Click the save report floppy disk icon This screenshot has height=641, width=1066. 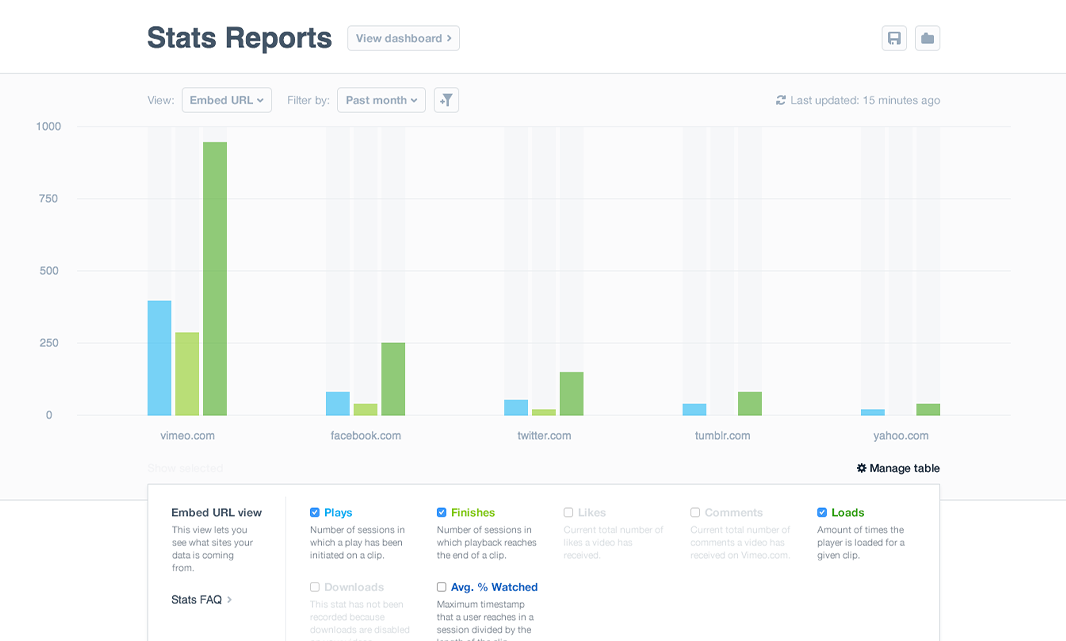[894, 38]
